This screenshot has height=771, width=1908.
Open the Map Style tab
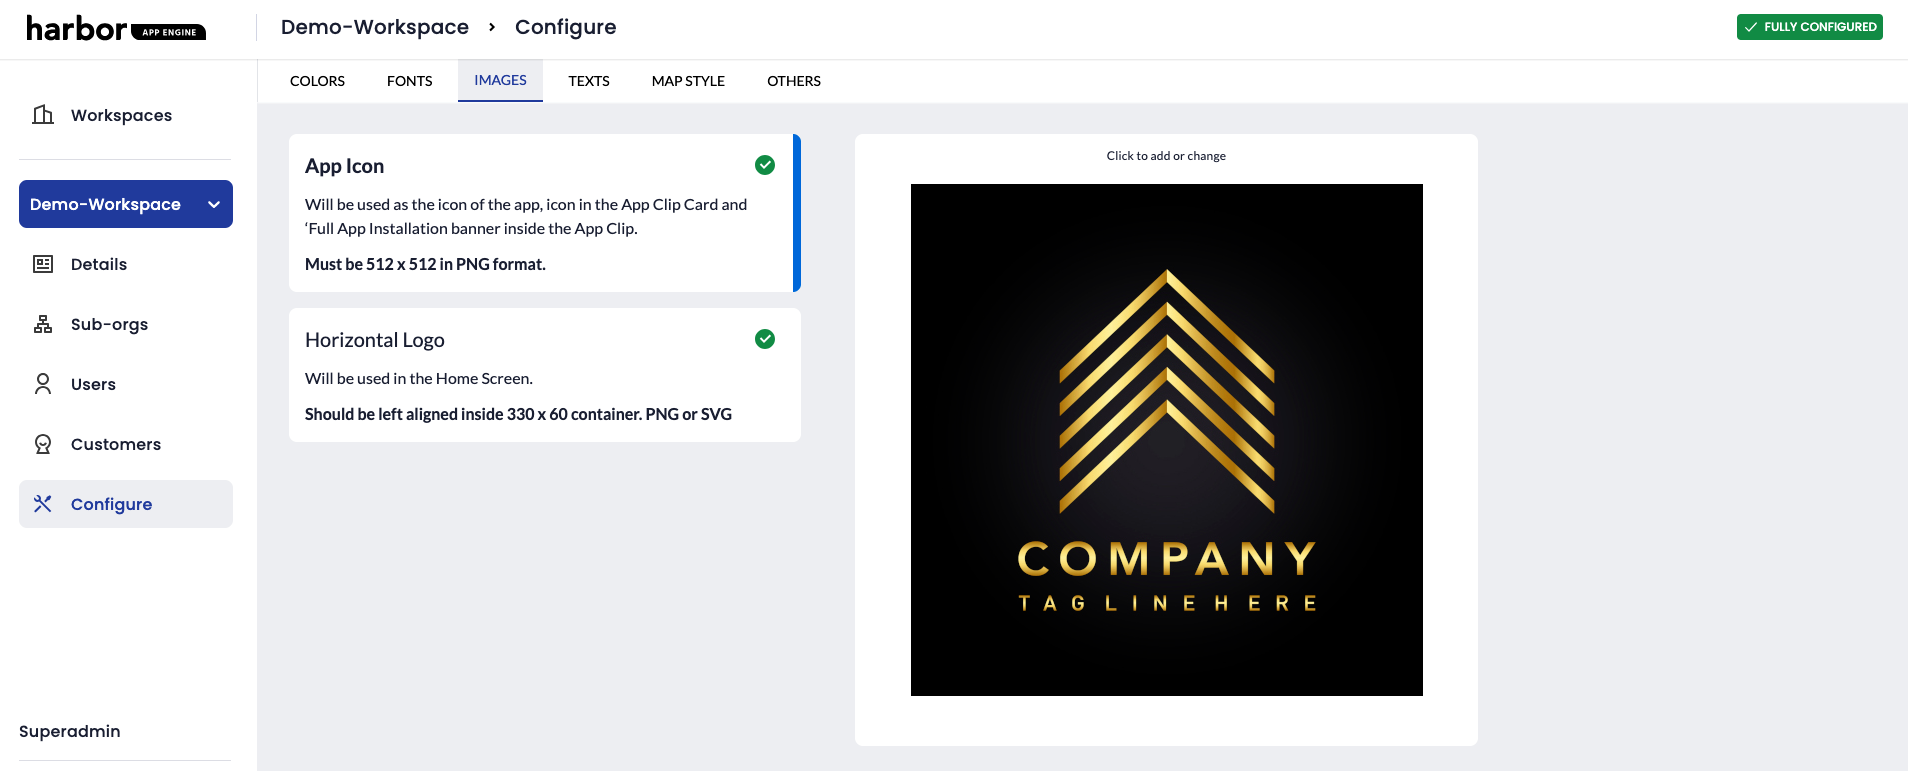688,81
